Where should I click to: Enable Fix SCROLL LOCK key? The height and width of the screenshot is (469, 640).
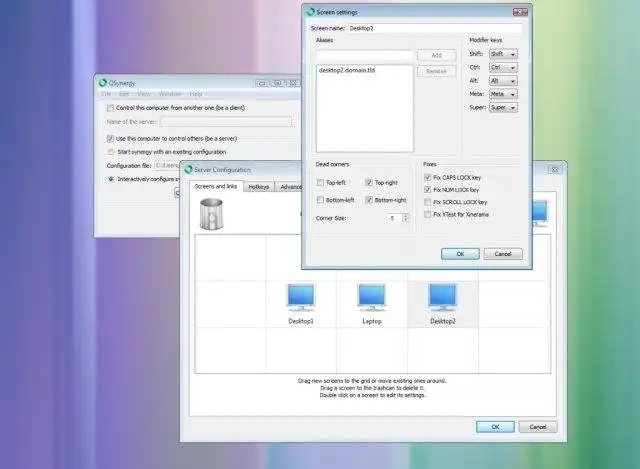tap(427, 202)
